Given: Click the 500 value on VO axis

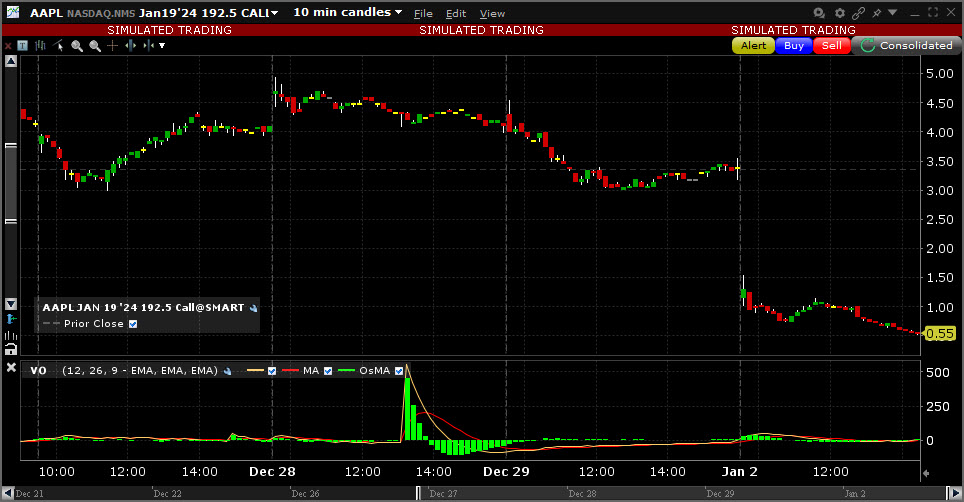Looking at the screenshot, I should (938, 373).
